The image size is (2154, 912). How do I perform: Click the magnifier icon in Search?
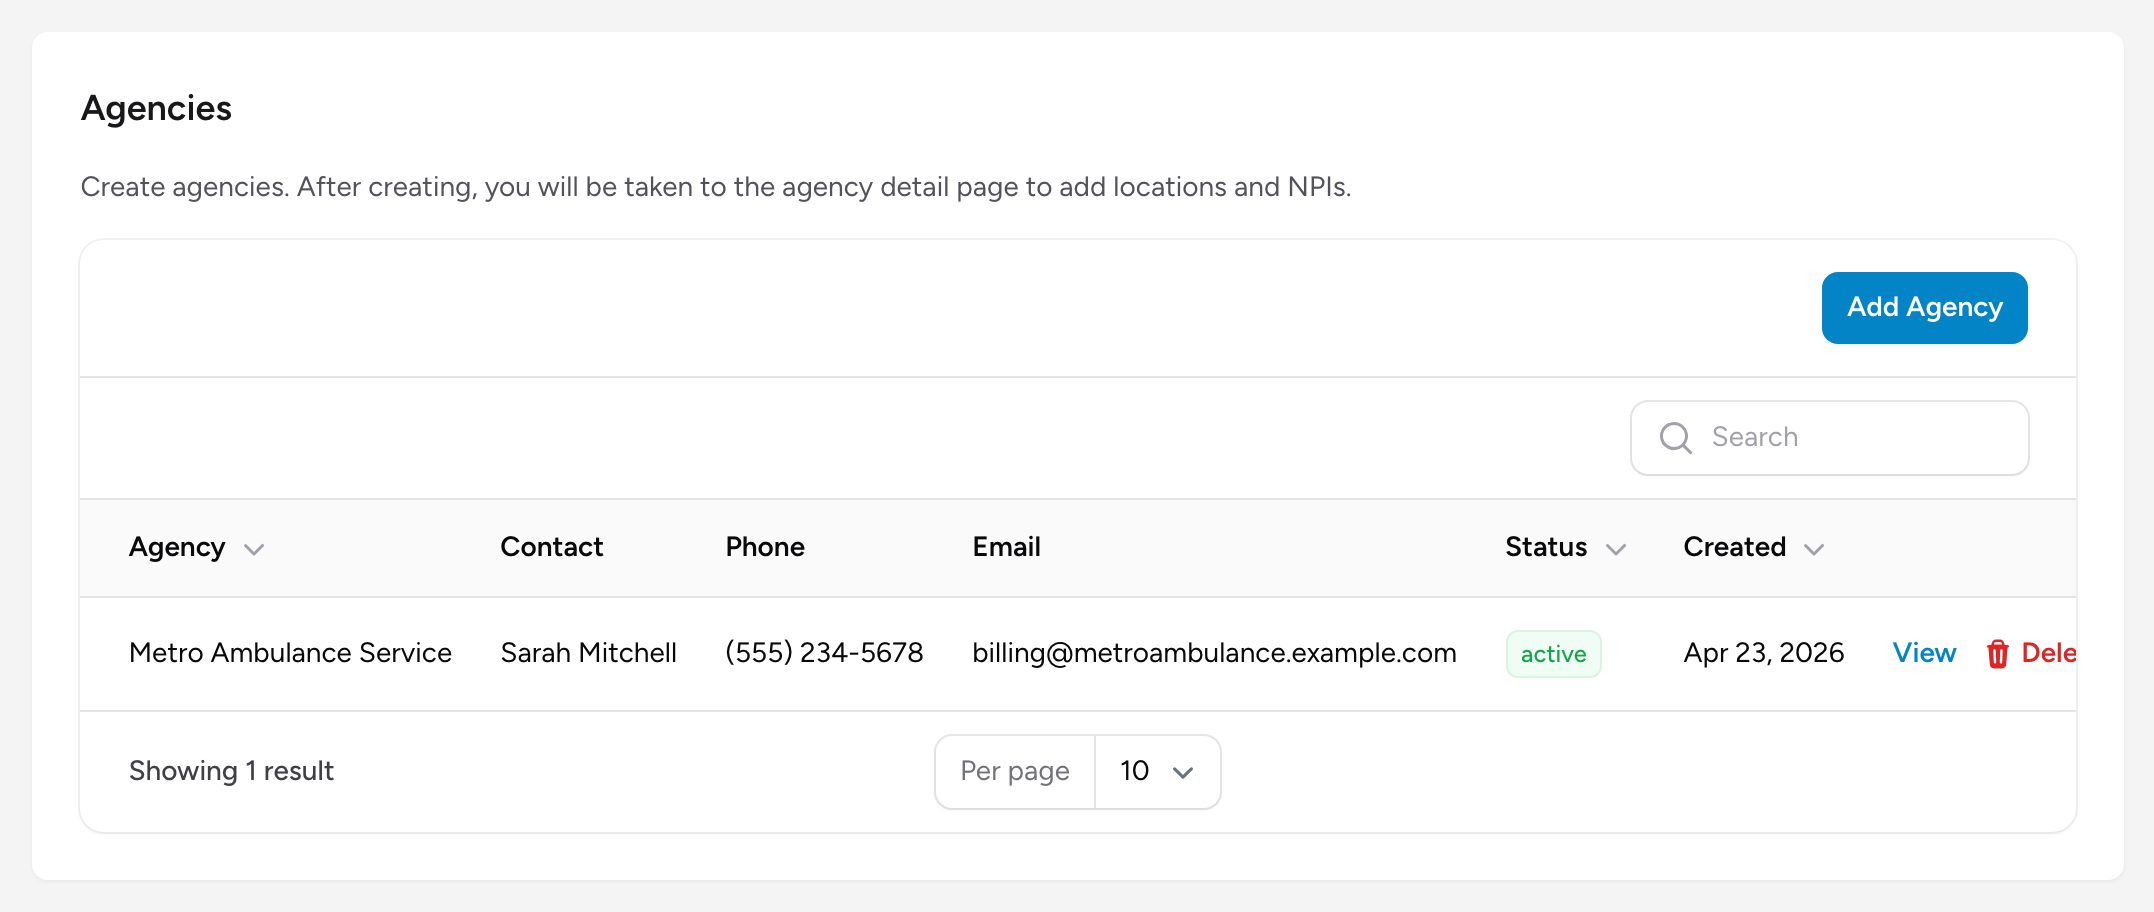pos(1676,438)
